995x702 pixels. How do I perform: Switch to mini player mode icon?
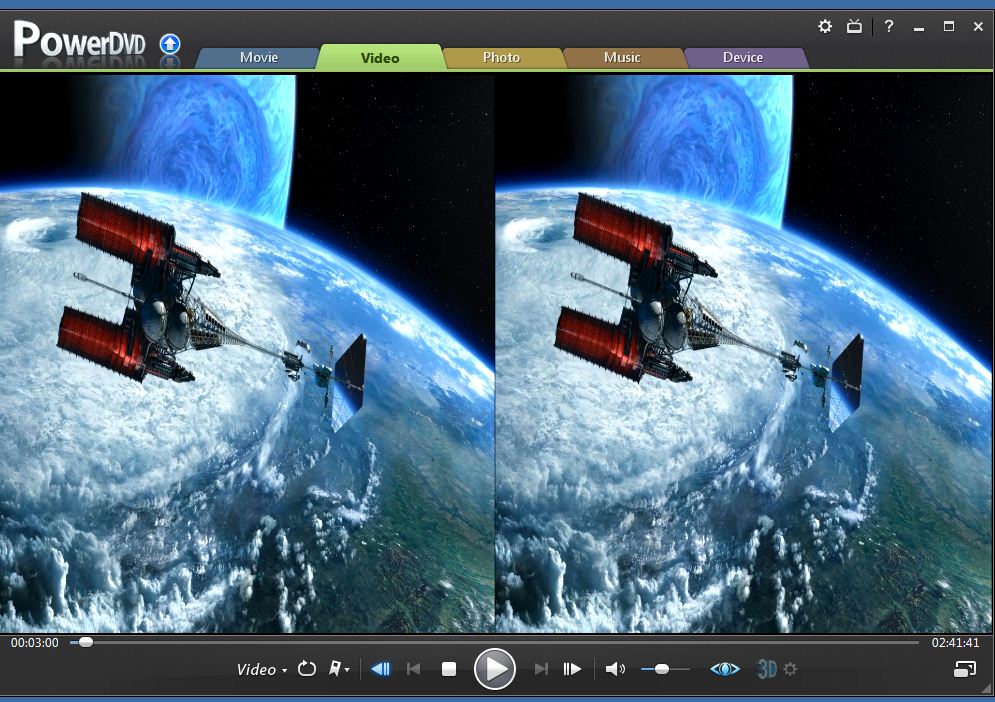[x=965, y=669]
